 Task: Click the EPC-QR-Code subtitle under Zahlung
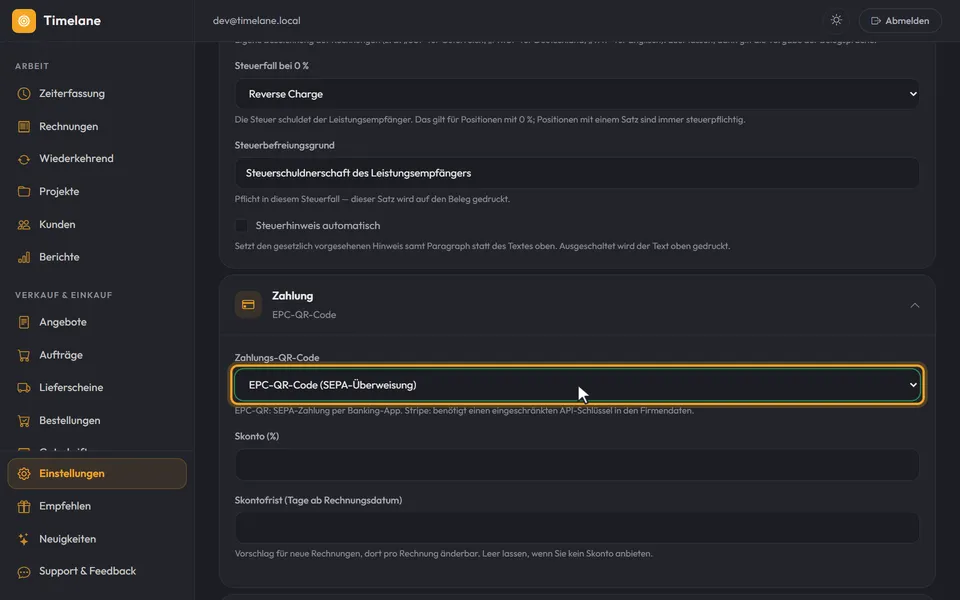coord(304,315)
